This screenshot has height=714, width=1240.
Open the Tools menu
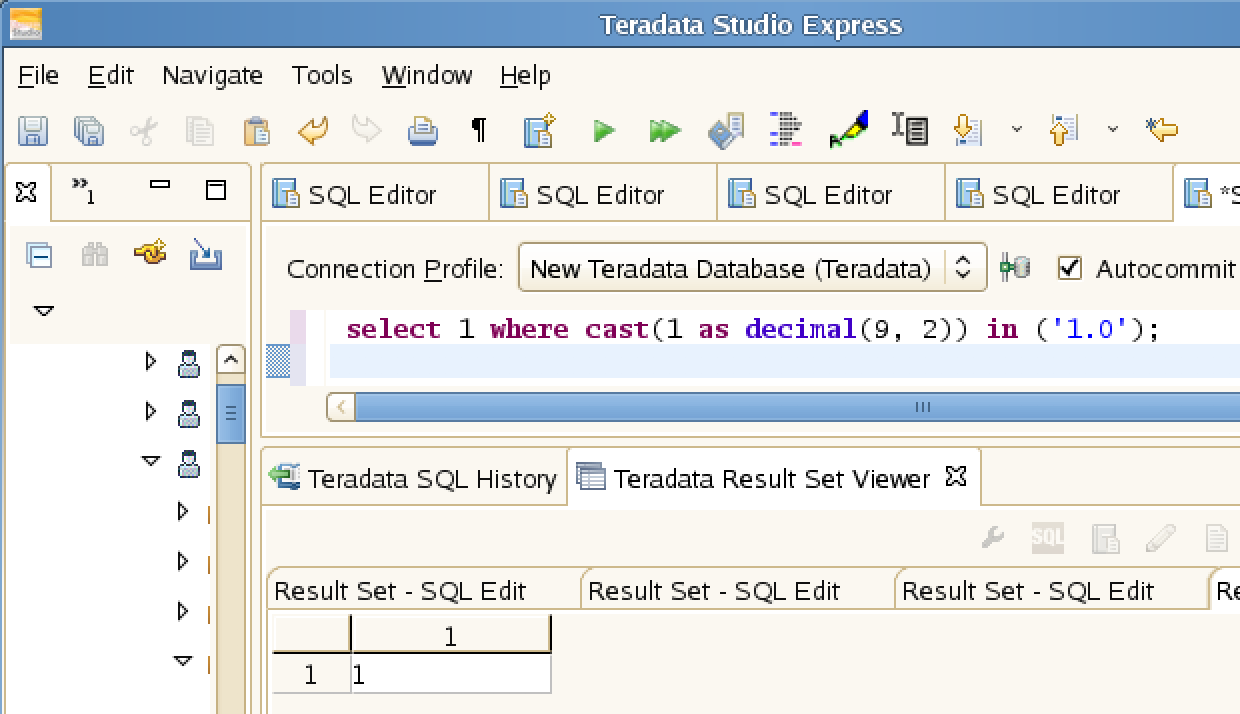[x=322, y=76]
